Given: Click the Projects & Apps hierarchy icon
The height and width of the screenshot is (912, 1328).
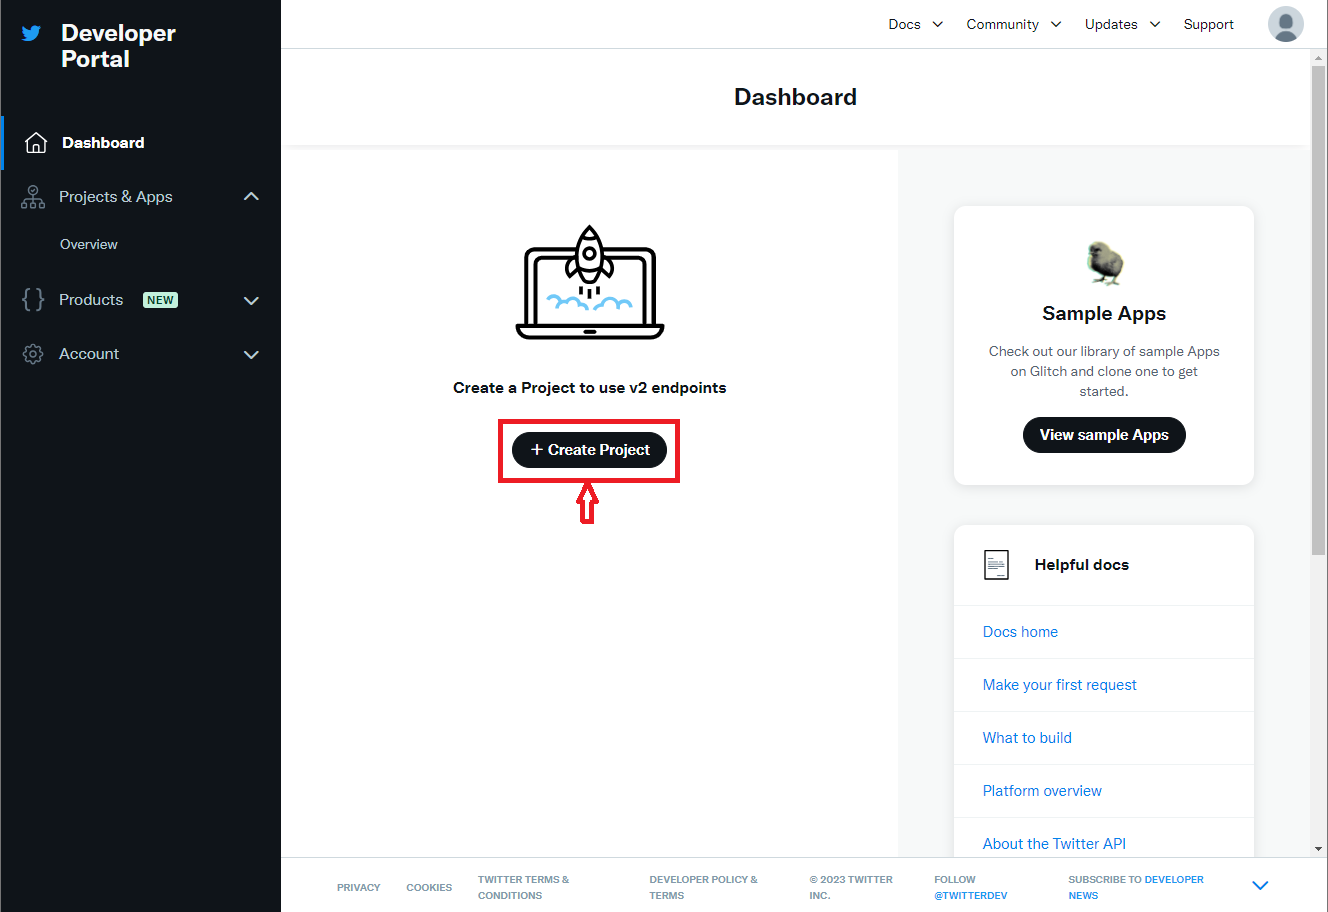Looking at the screenshot, I should [x=33, y=197].
